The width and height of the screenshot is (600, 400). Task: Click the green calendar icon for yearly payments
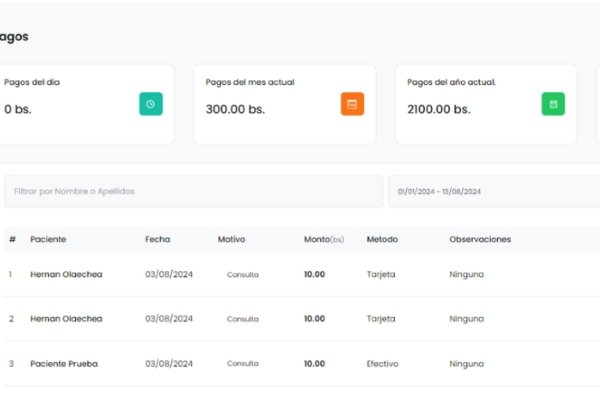[x=553, y=104]
